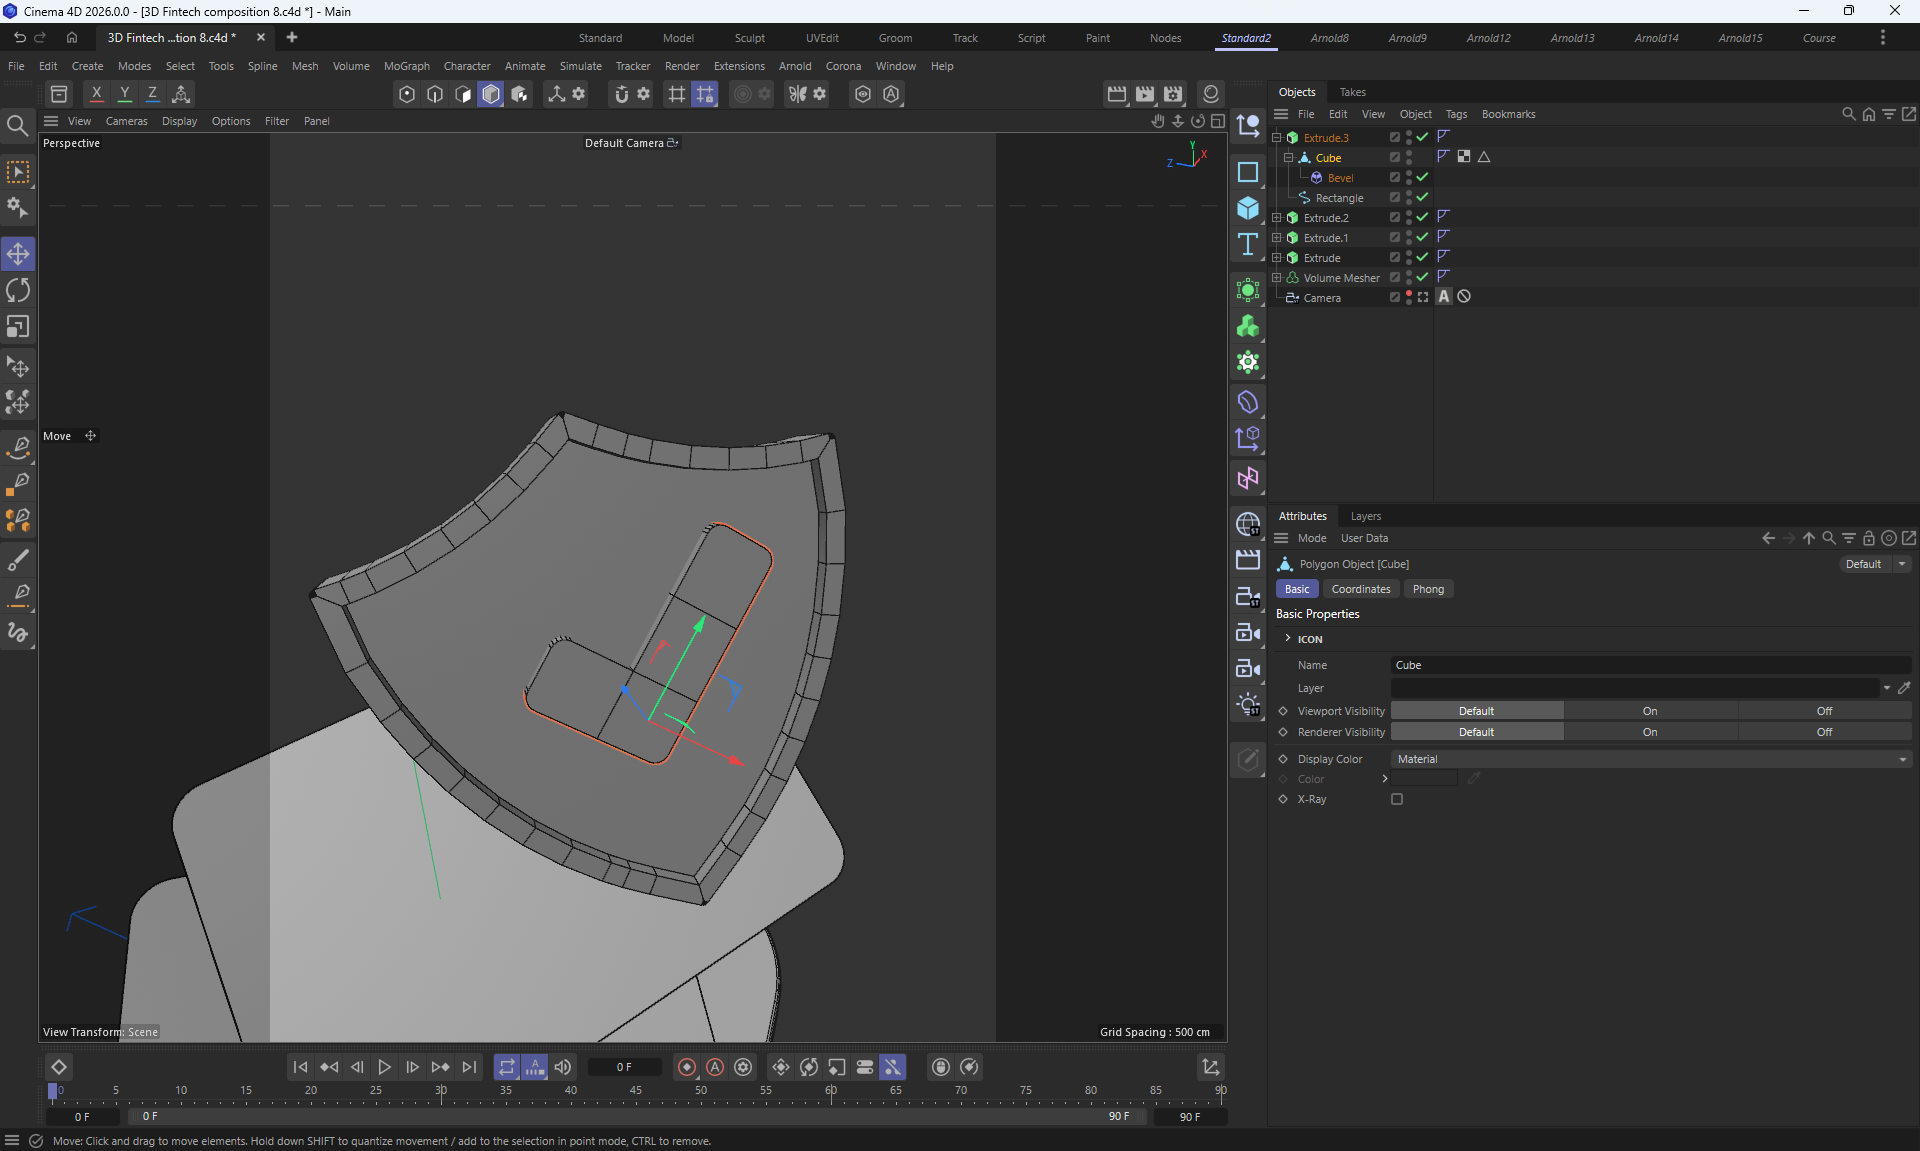Viewport: 1920px width, 1151px height.
Task: Set Renderer Visibility to On
Action: point(1649,732)
